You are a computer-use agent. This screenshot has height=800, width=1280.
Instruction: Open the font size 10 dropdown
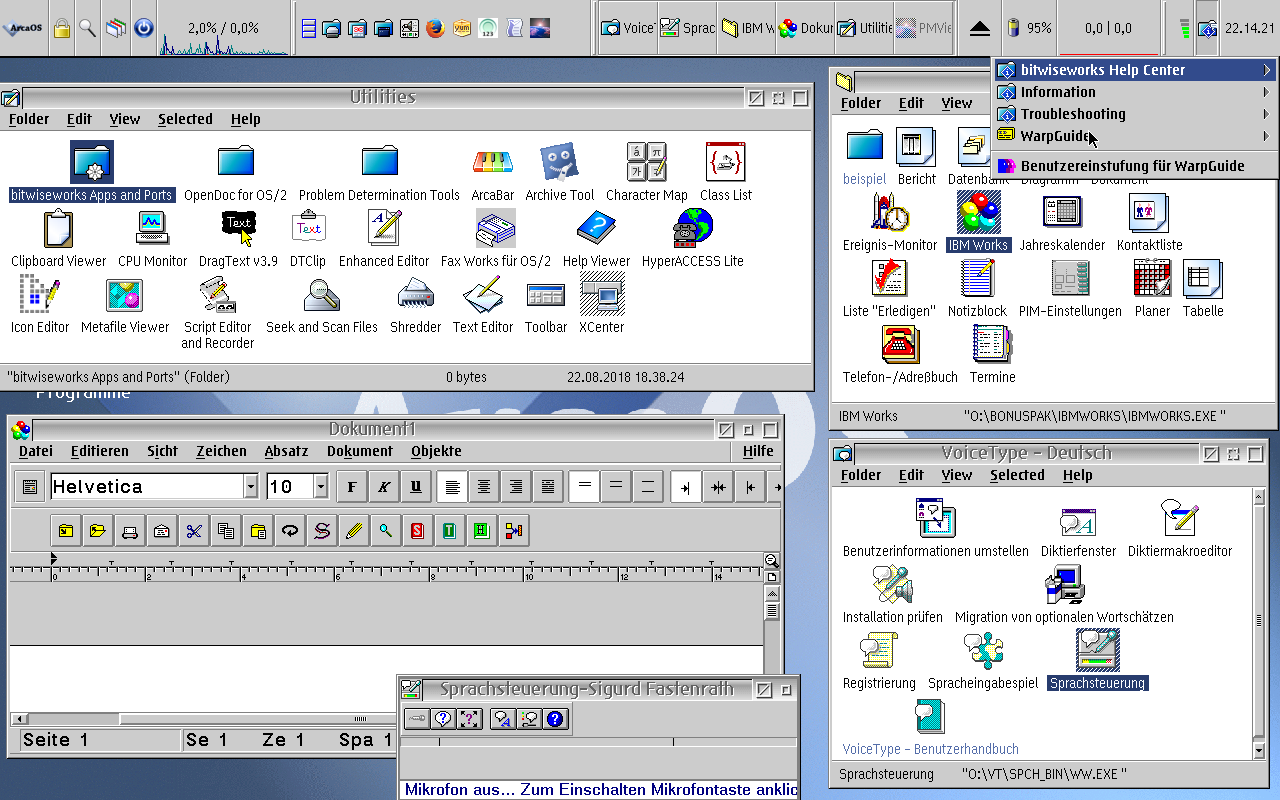point(321,487)
